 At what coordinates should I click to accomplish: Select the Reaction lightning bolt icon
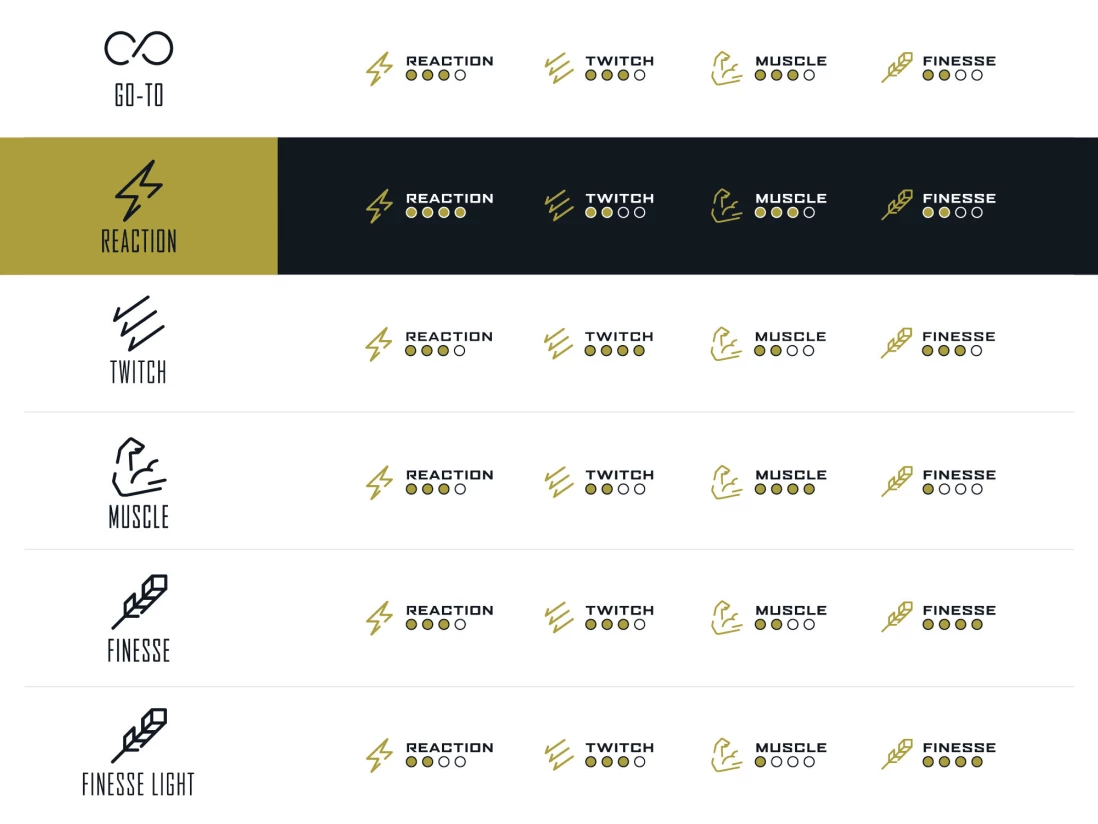pyautogui.click(x=139, y=190)
